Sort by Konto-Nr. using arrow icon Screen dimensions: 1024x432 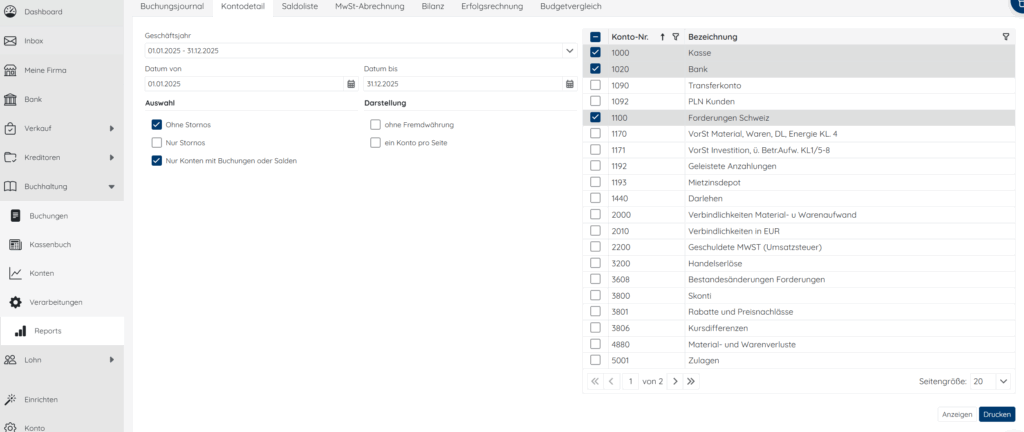[x=662, y=36]
